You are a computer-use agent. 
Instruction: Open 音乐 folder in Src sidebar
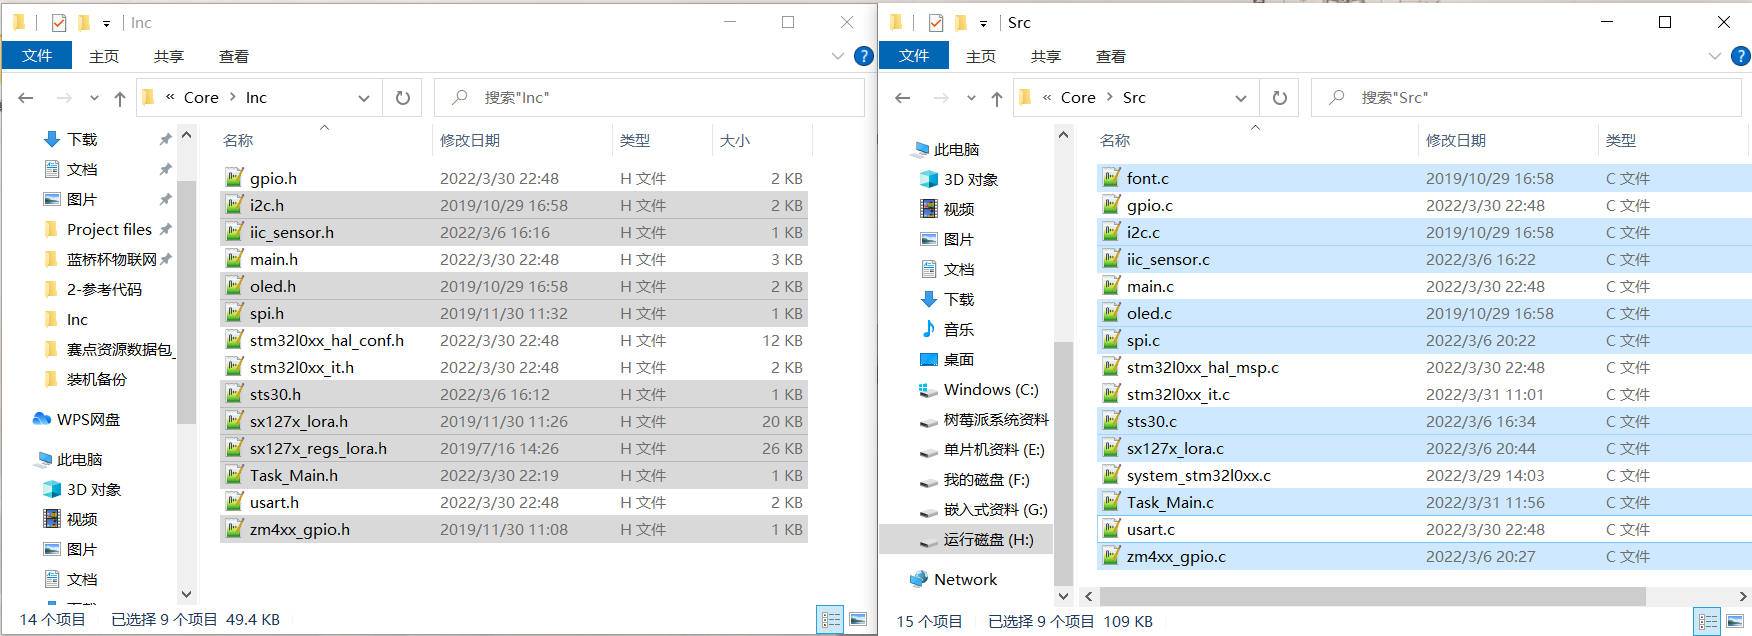[x=947, y=329]
